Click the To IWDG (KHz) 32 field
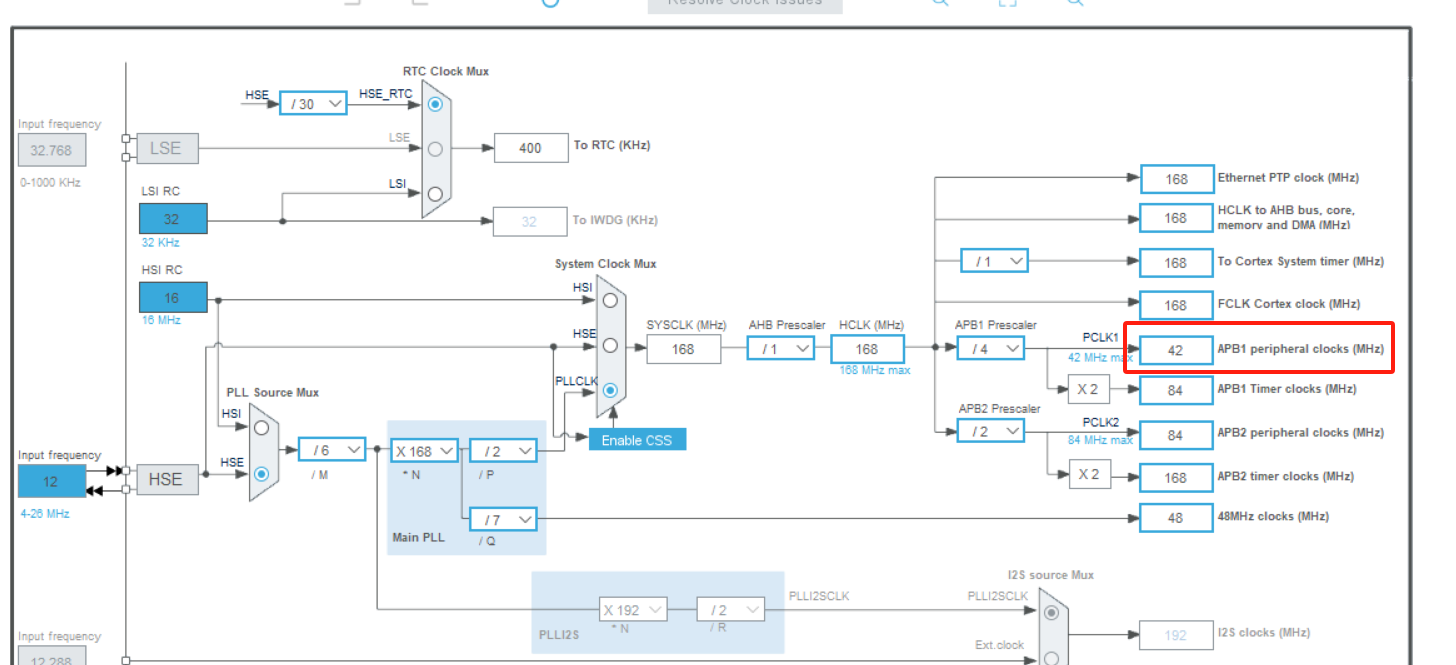The image size is (1456, 665). click(x=530, y=221)
